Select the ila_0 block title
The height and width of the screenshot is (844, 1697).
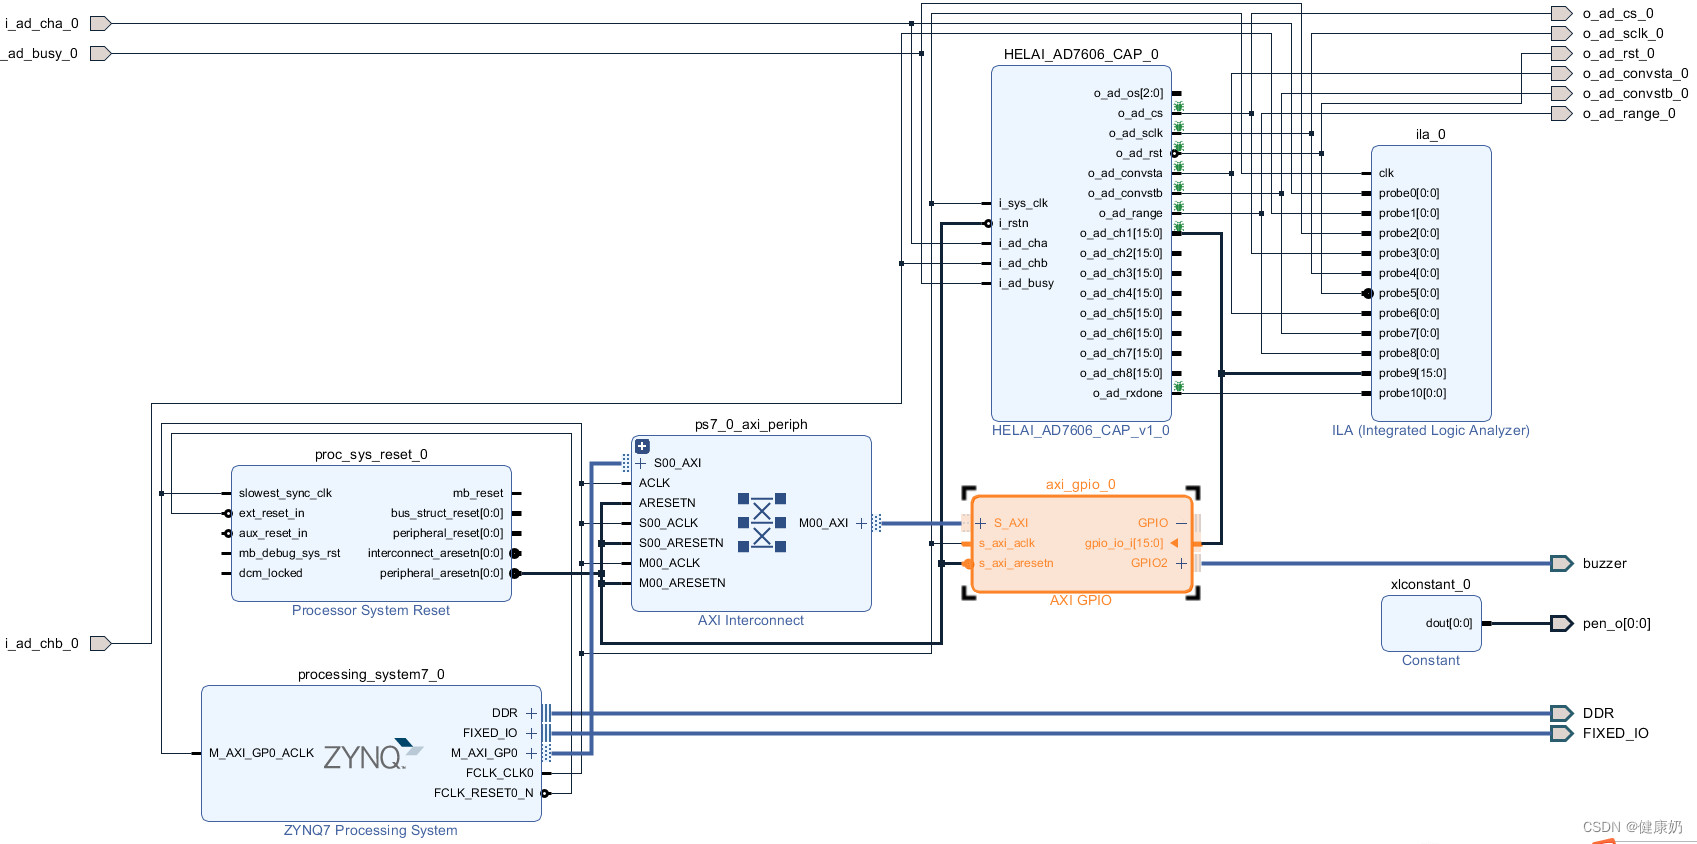[x=1431, y=134]
